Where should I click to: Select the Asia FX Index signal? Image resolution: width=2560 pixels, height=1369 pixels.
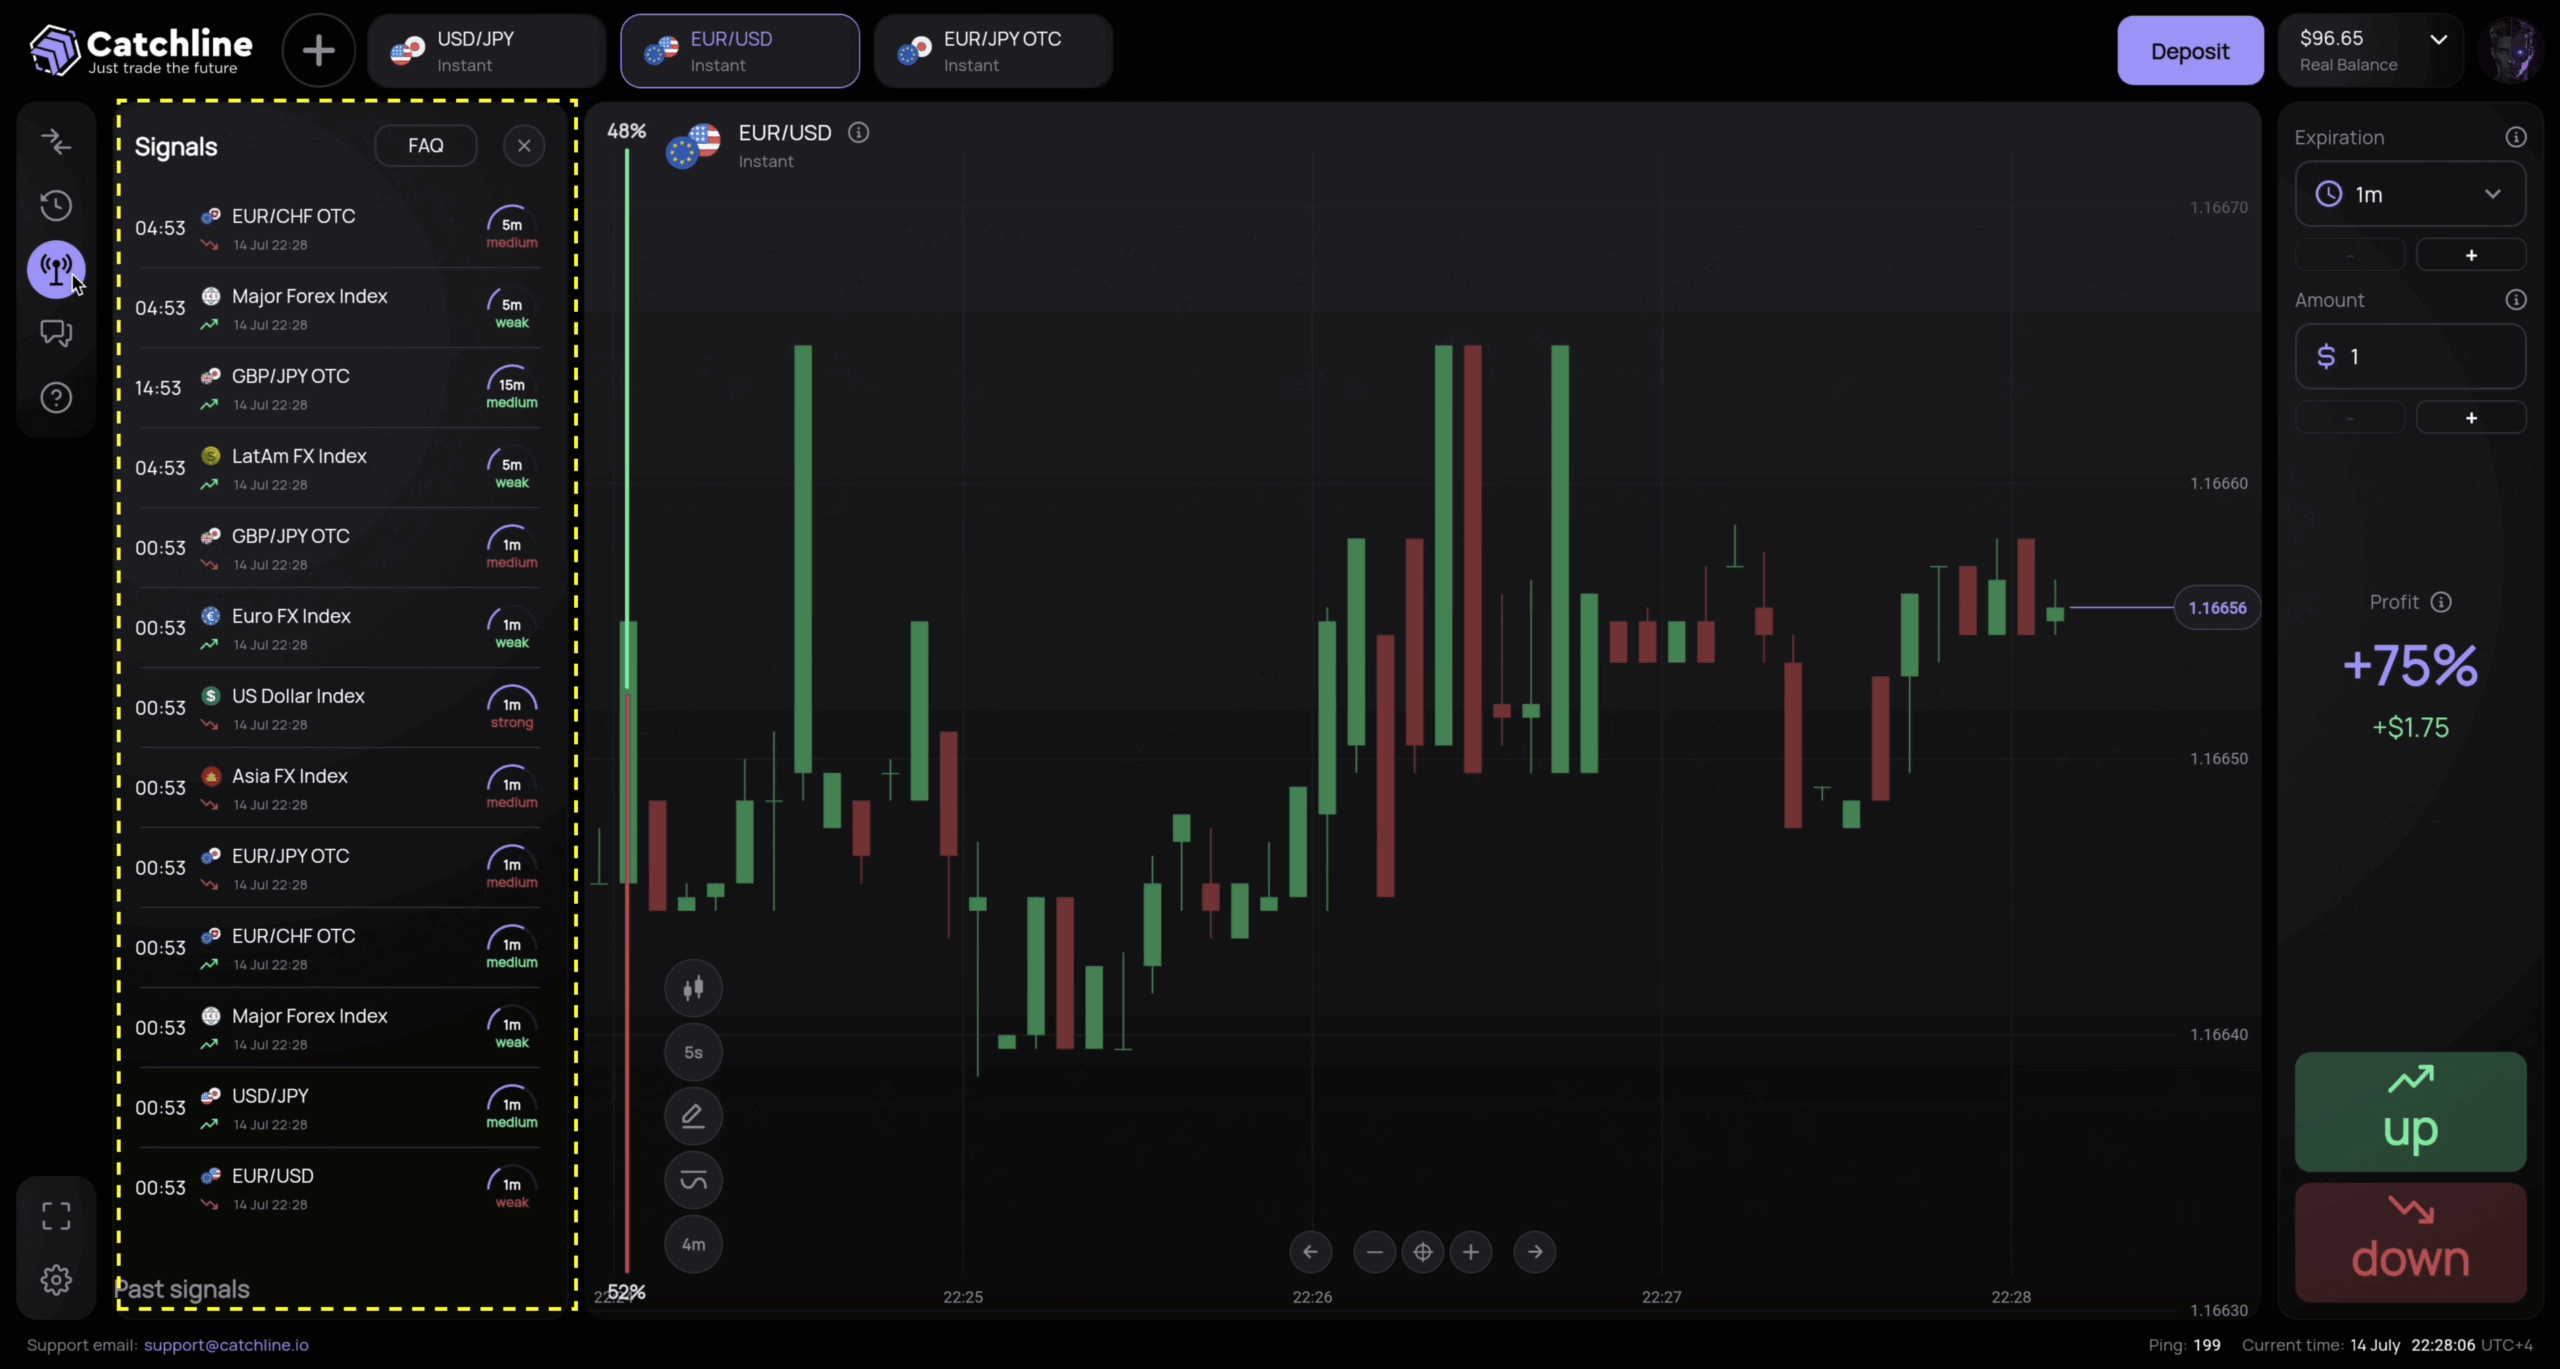click(338, 788)
